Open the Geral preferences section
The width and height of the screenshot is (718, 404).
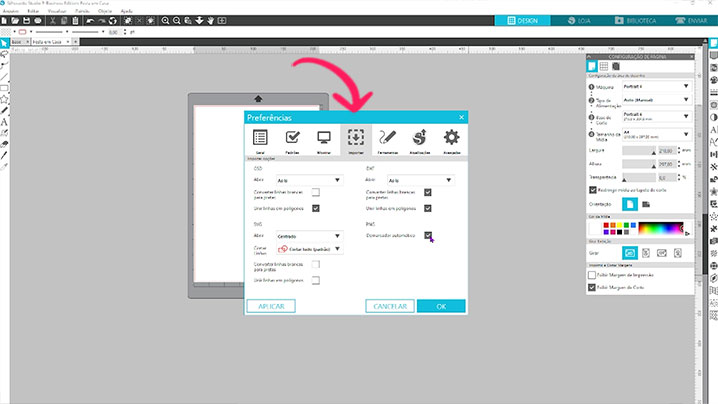pos(260,140)
